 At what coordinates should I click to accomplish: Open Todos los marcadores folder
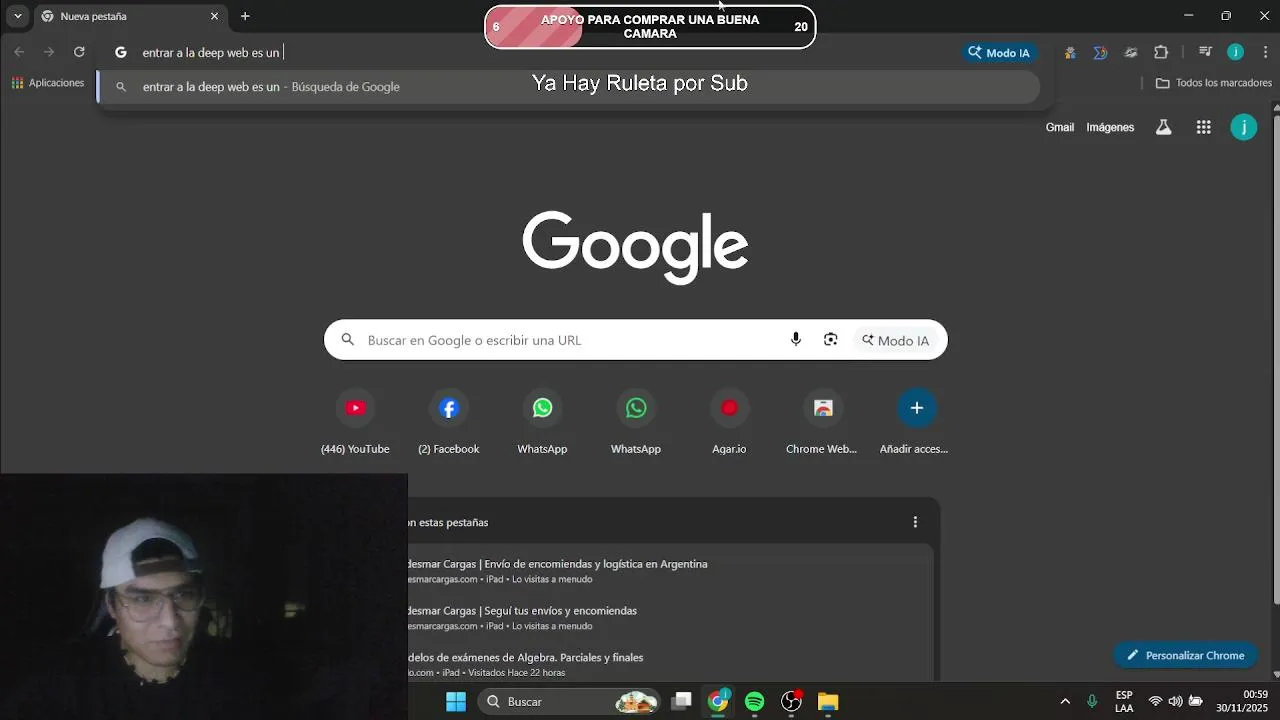1214,83
